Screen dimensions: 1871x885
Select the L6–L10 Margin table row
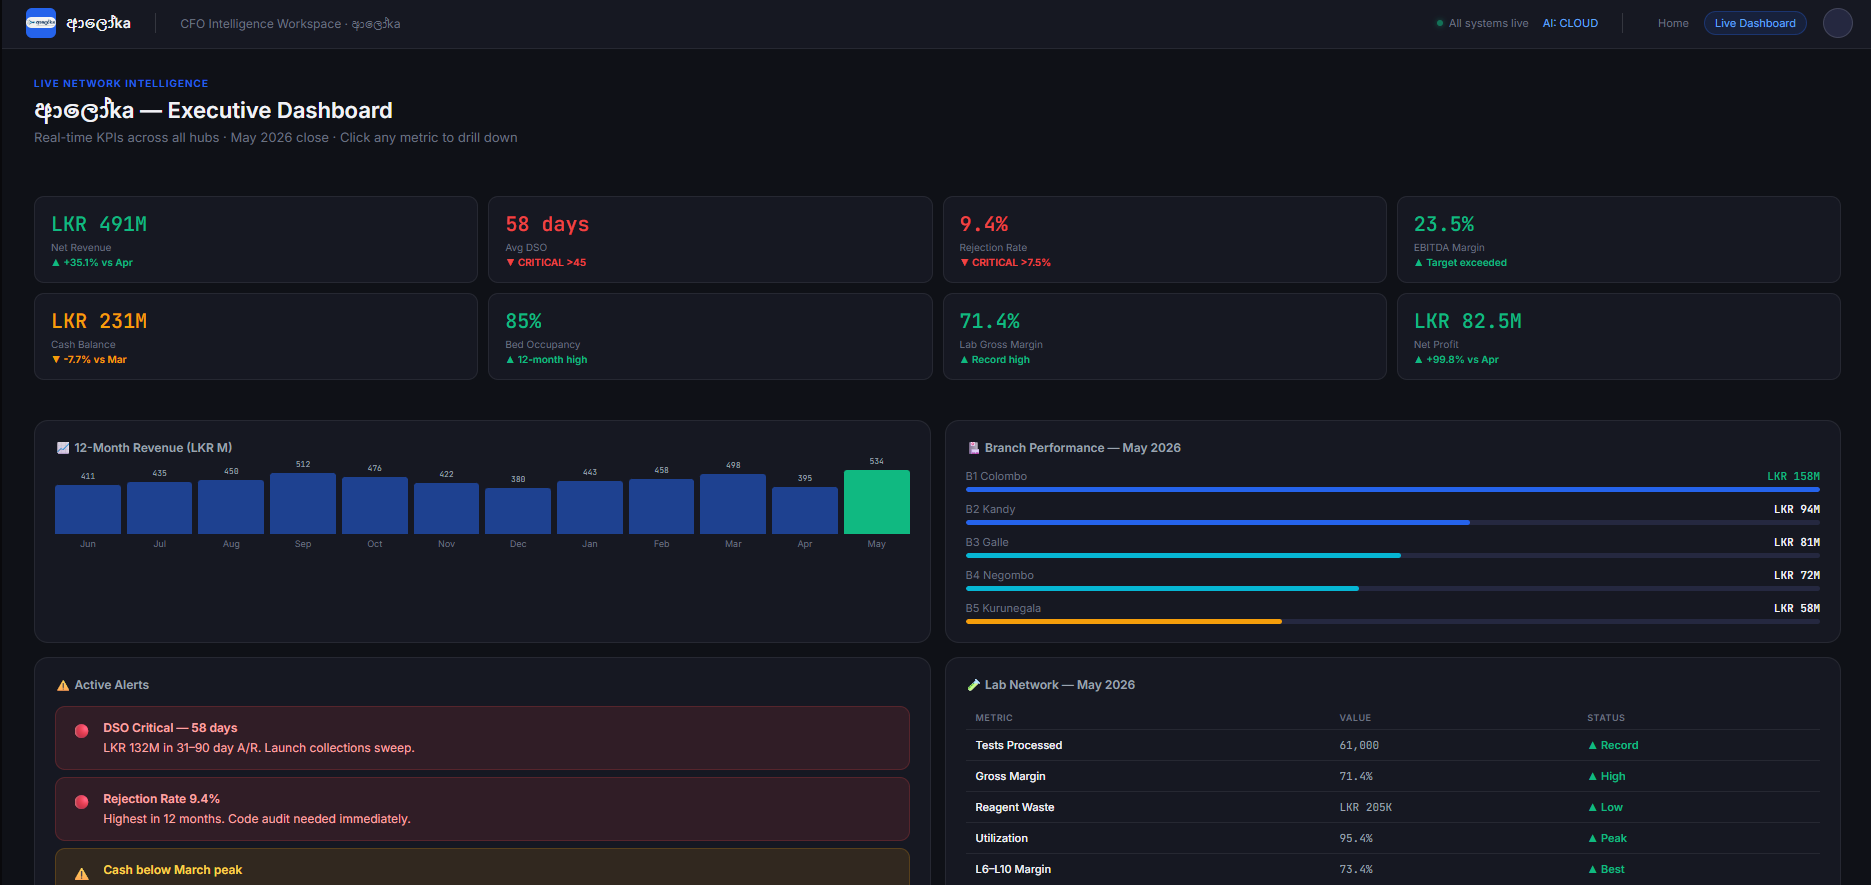coord(1392,869)
